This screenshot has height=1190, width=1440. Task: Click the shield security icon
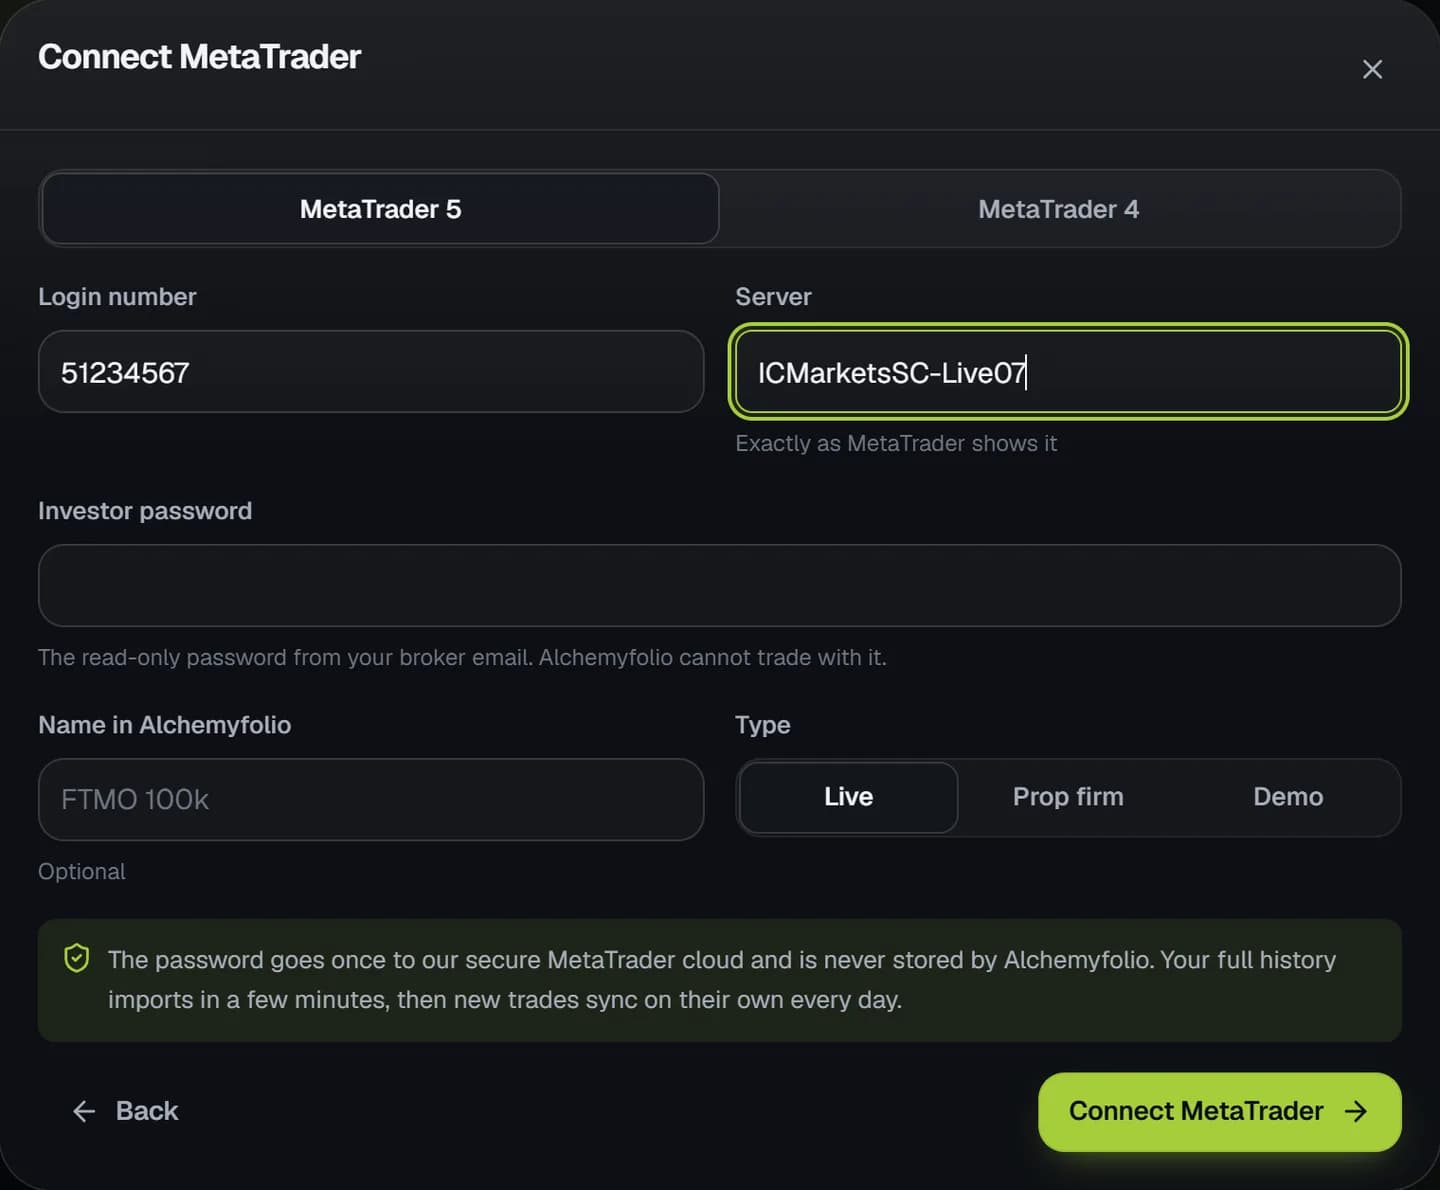pyautogui.click(x=77, y=959)
